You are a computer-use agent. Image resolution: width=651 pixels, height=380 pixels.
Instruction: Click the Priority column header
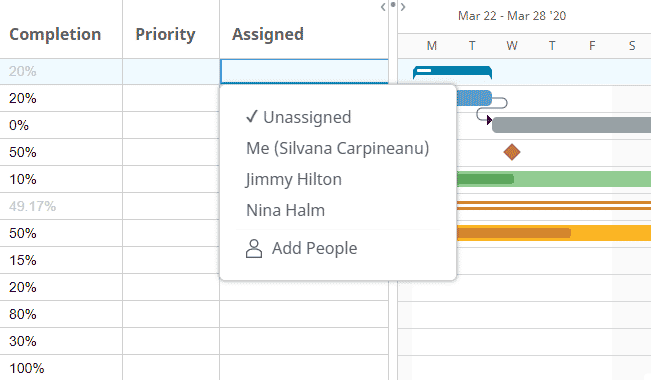tap(165, 34)
